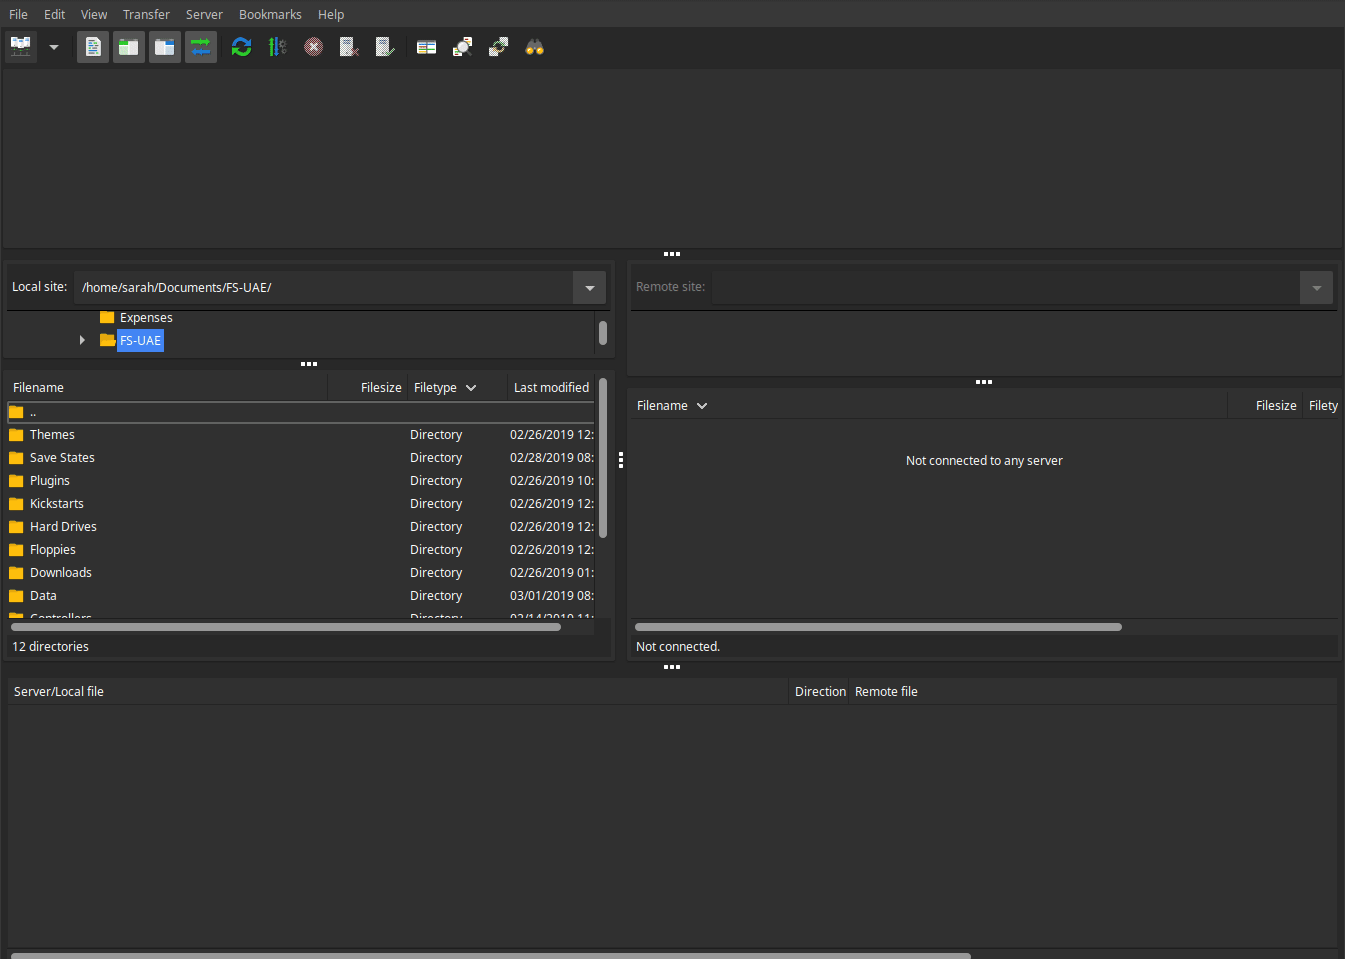
Task: Open the Transfer menu
Action: coord(146,14)
